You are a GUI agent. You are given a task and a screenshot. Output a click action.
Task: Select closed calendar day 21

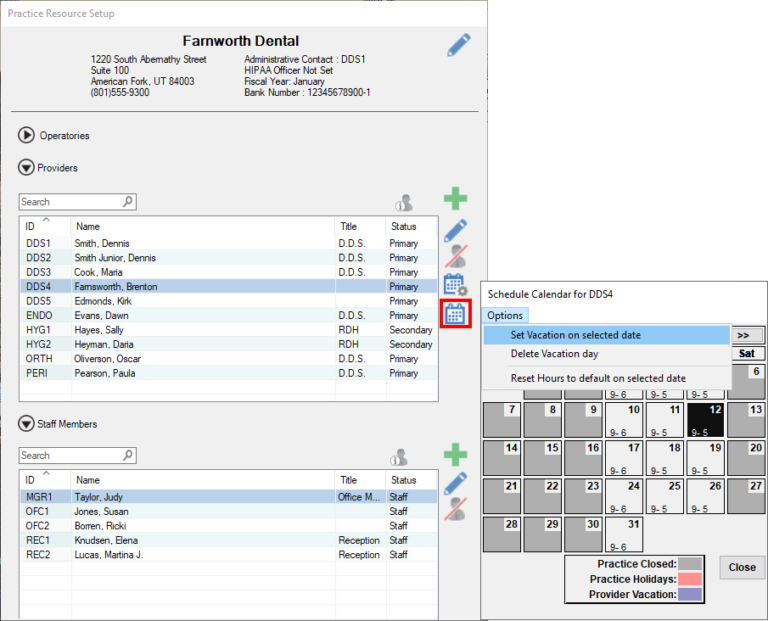pyautogui.click(x=502, y=496)
